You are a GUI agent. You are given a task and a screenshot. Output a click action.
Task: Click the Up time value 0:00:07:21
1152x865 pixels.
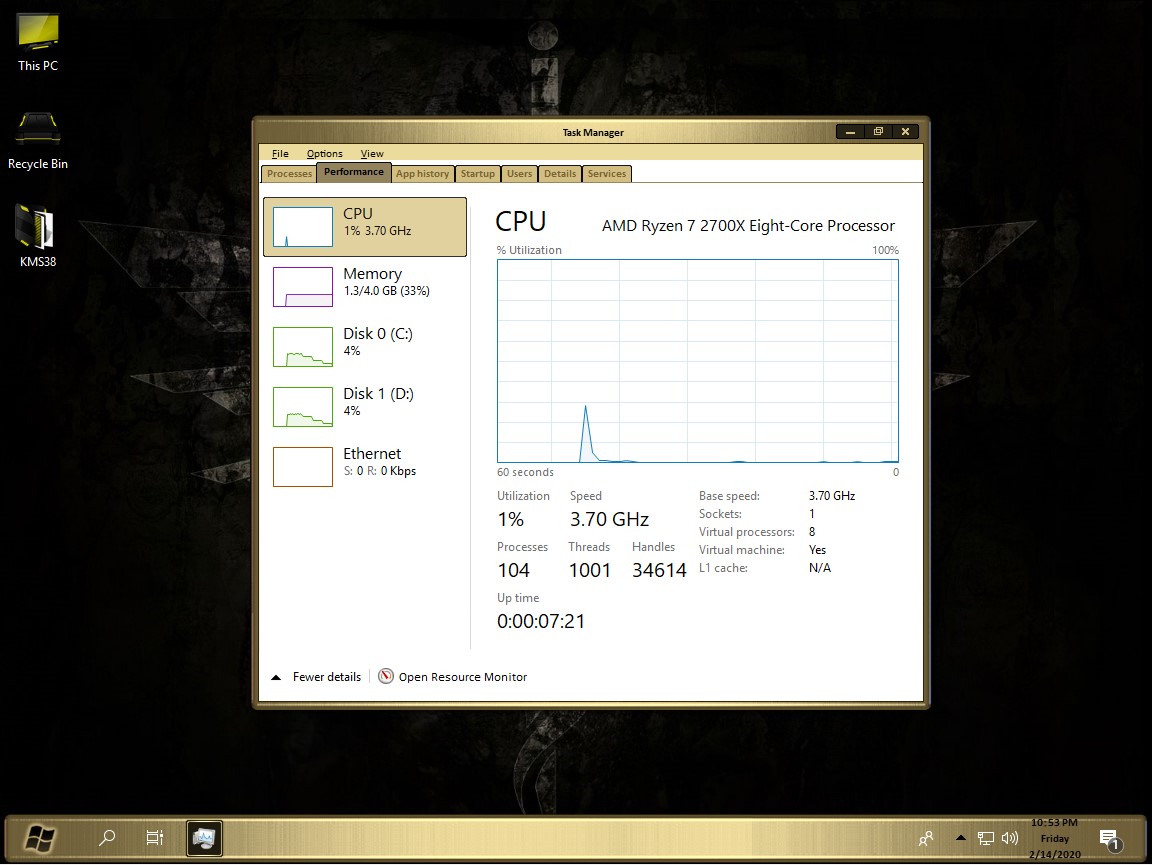point(541,621)
